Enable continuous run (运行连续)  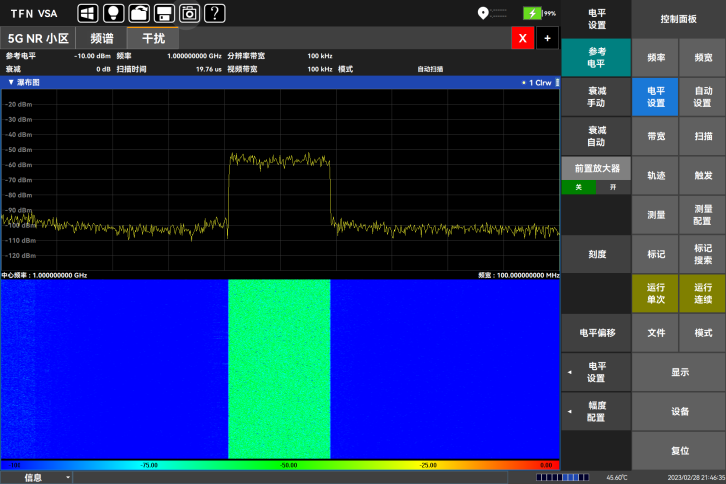click(703, 293)
